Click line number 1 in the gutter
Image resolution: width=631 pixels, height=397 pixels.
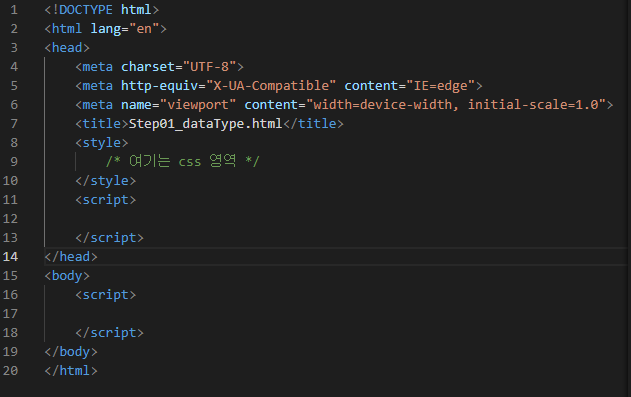(14, 10)
